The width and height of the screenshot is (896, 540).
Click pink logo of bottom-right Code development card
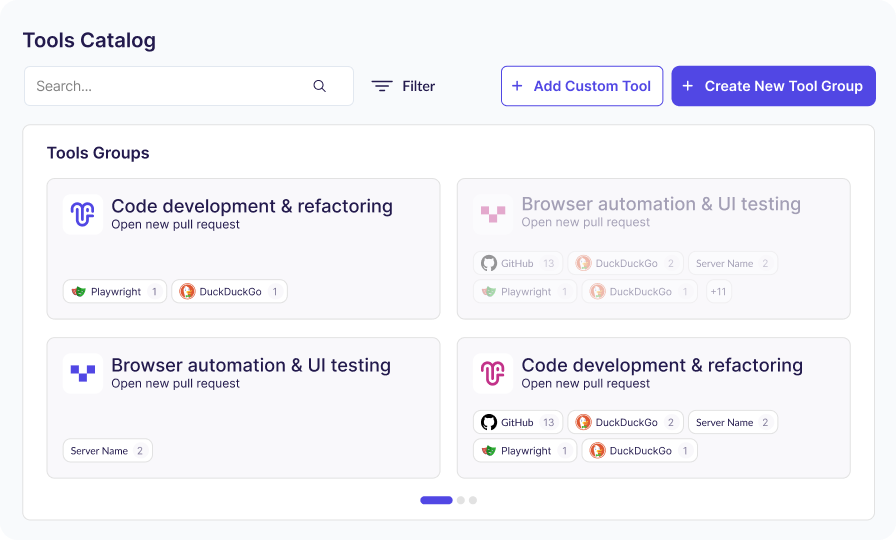click(493, 373)
